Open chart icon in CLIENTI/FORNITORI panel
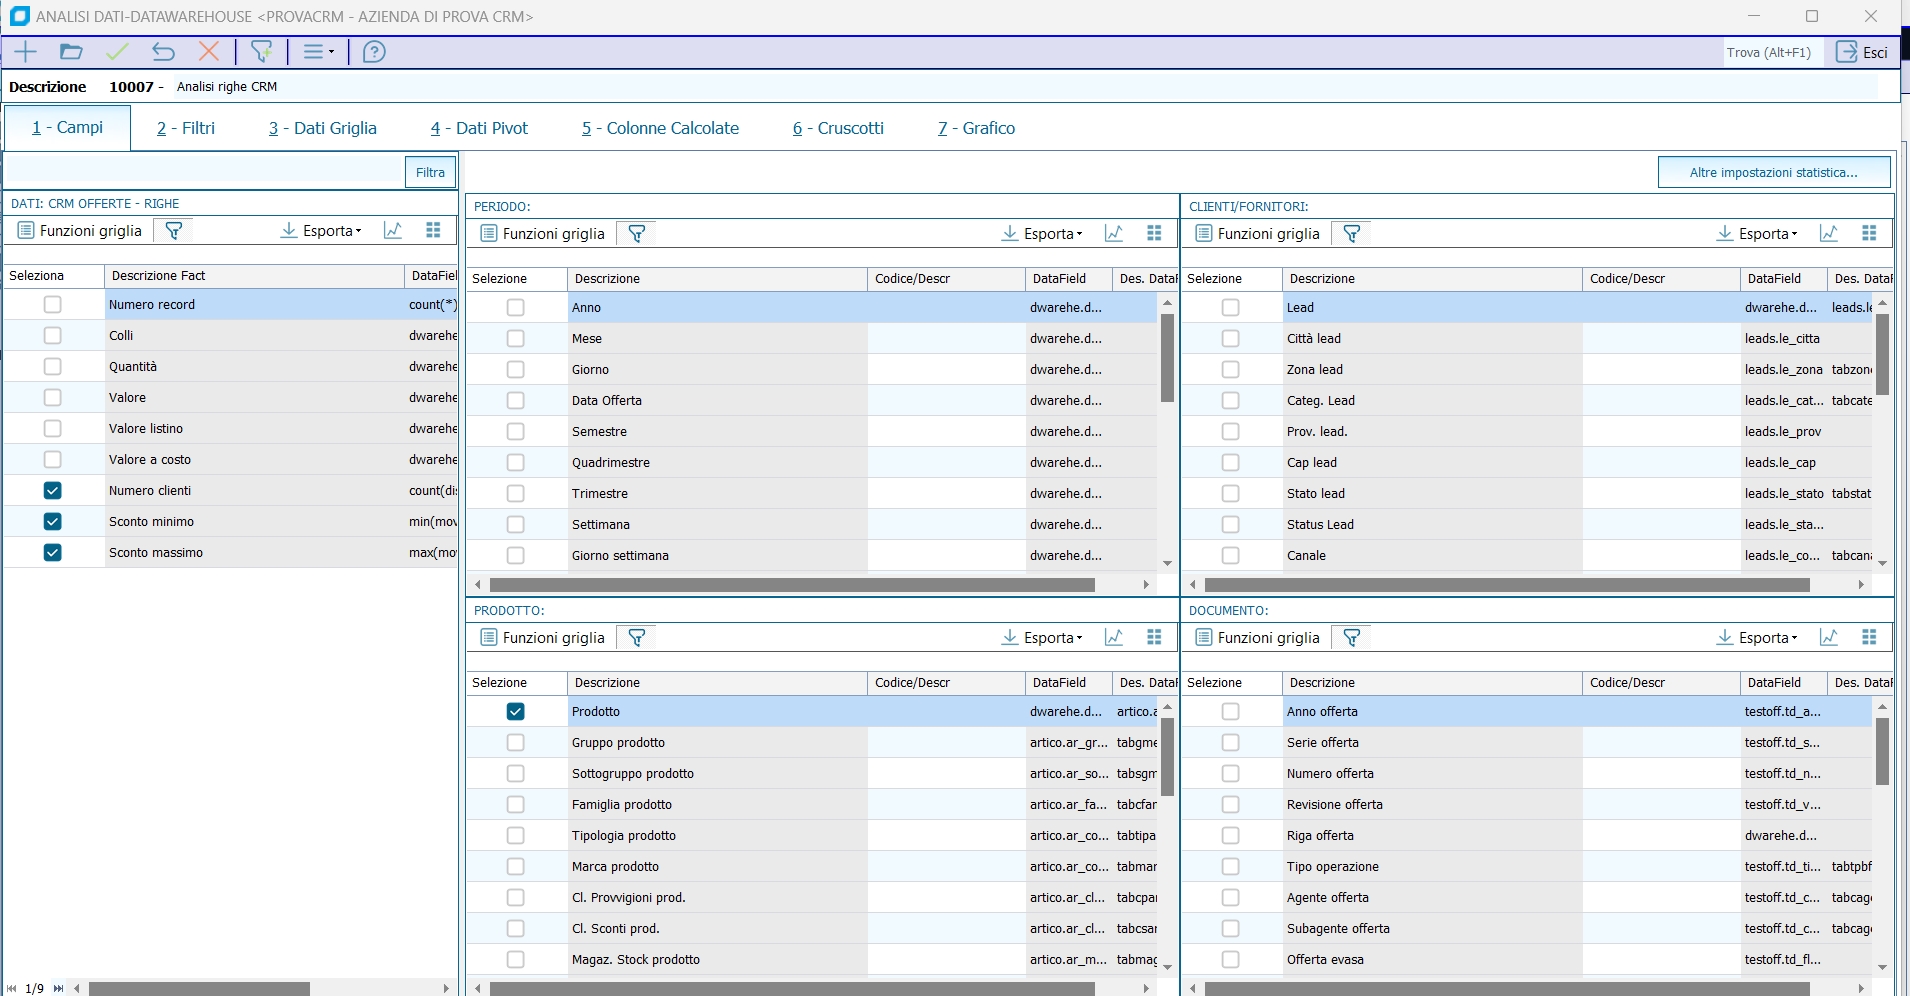 pos(1828,233)
